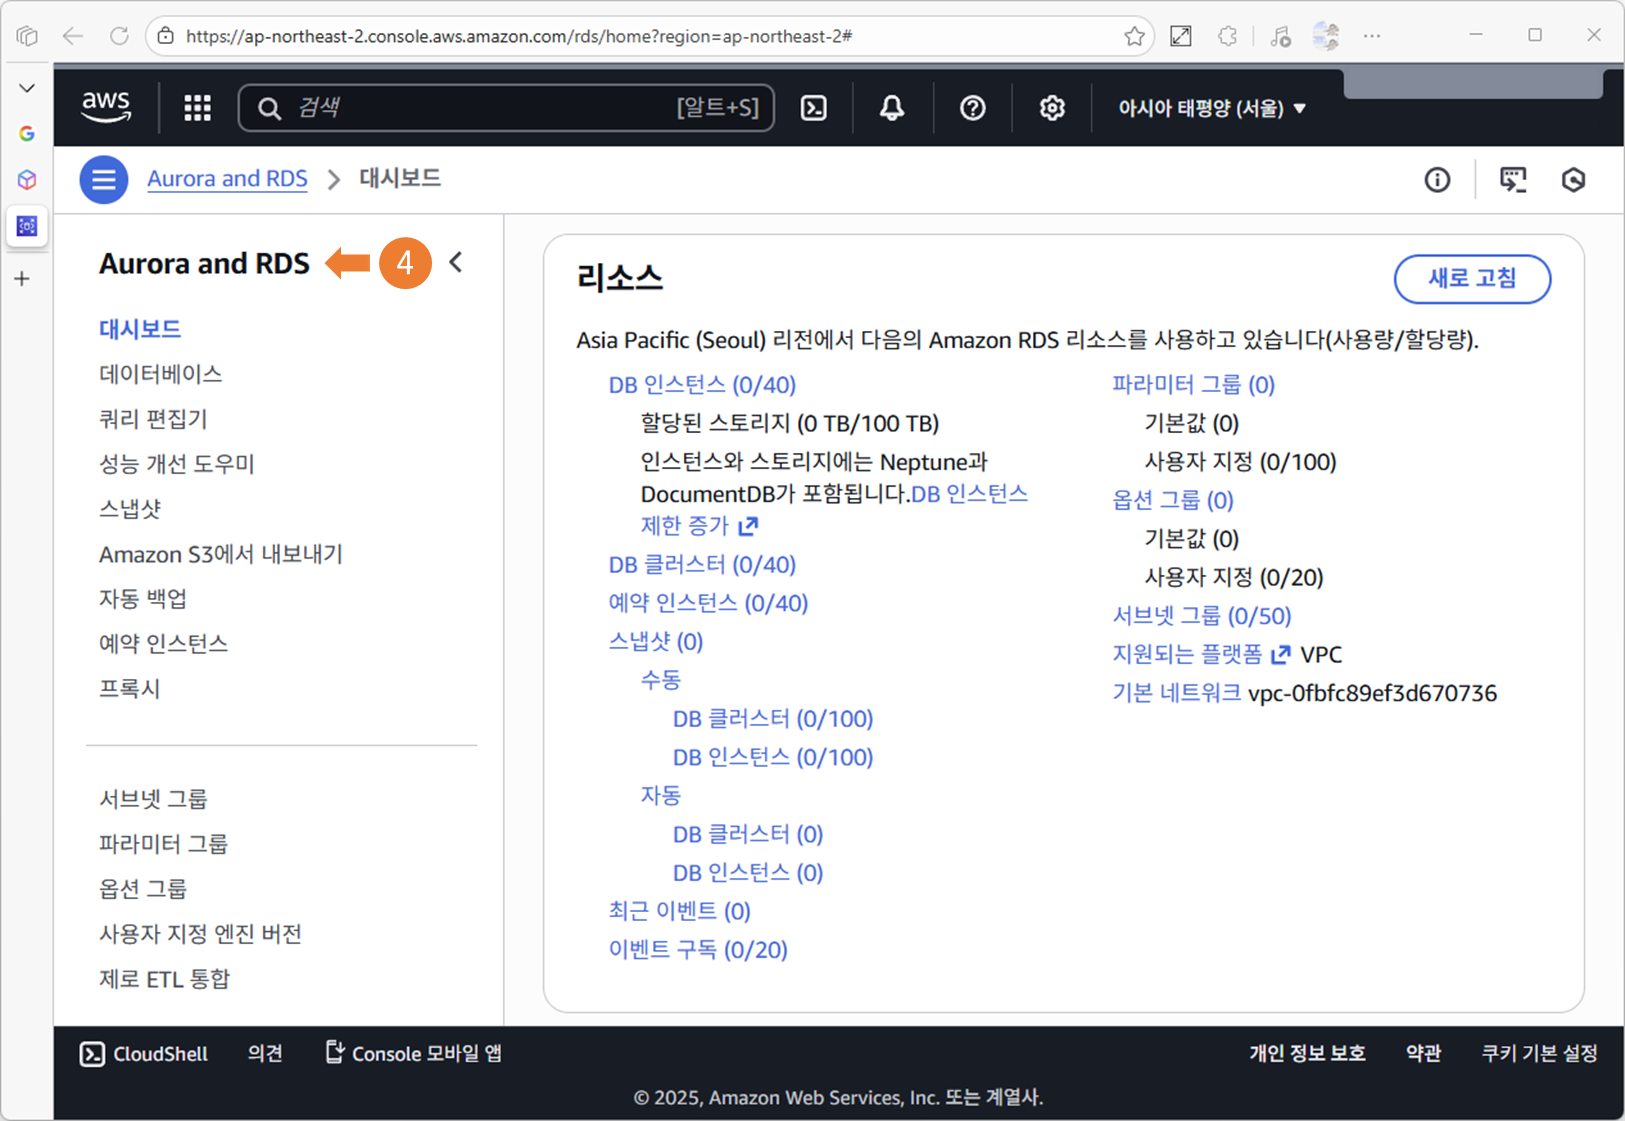1625x1121 pixels.
Task: Click the browser address bar URL
Action: (519, 36)
